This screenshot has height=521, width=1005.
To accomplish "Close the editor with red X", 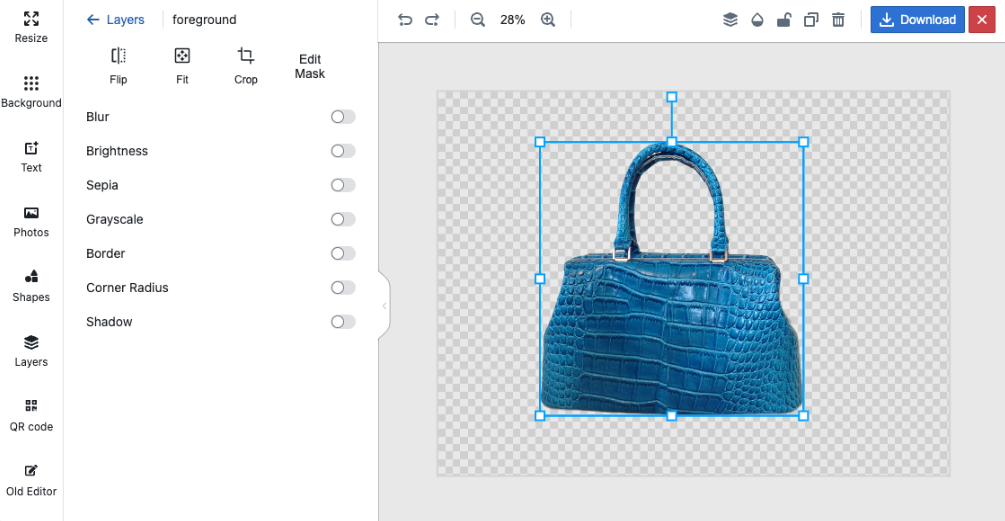I will 982,20.
